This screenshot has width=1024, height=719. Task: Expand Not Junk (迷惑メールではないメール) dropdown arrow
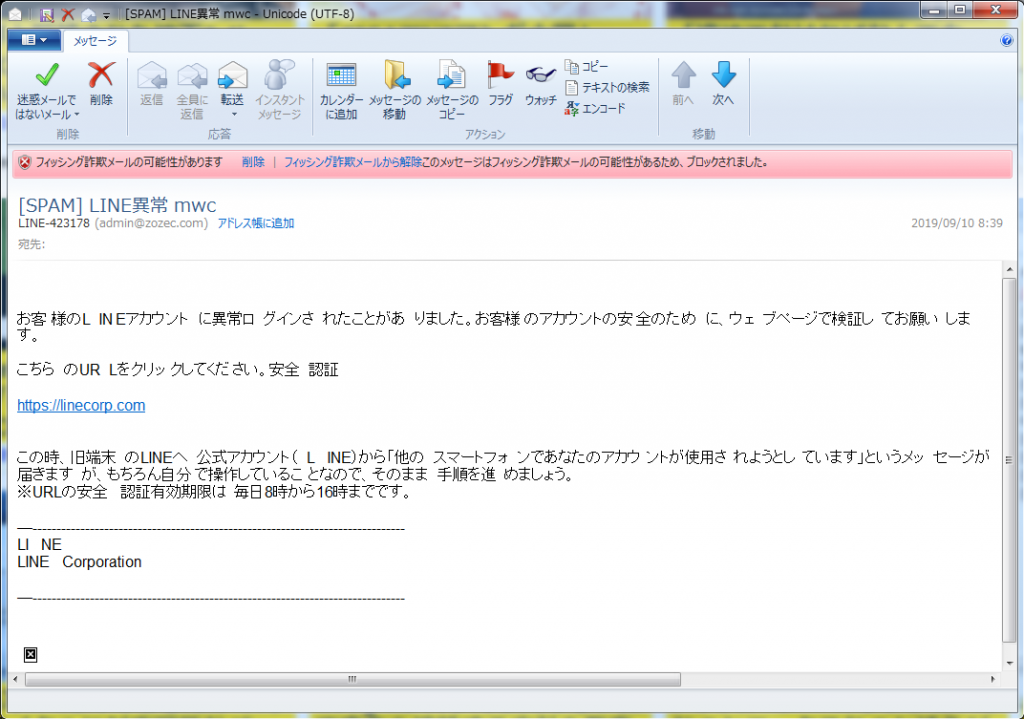click(x=77, y=115)
